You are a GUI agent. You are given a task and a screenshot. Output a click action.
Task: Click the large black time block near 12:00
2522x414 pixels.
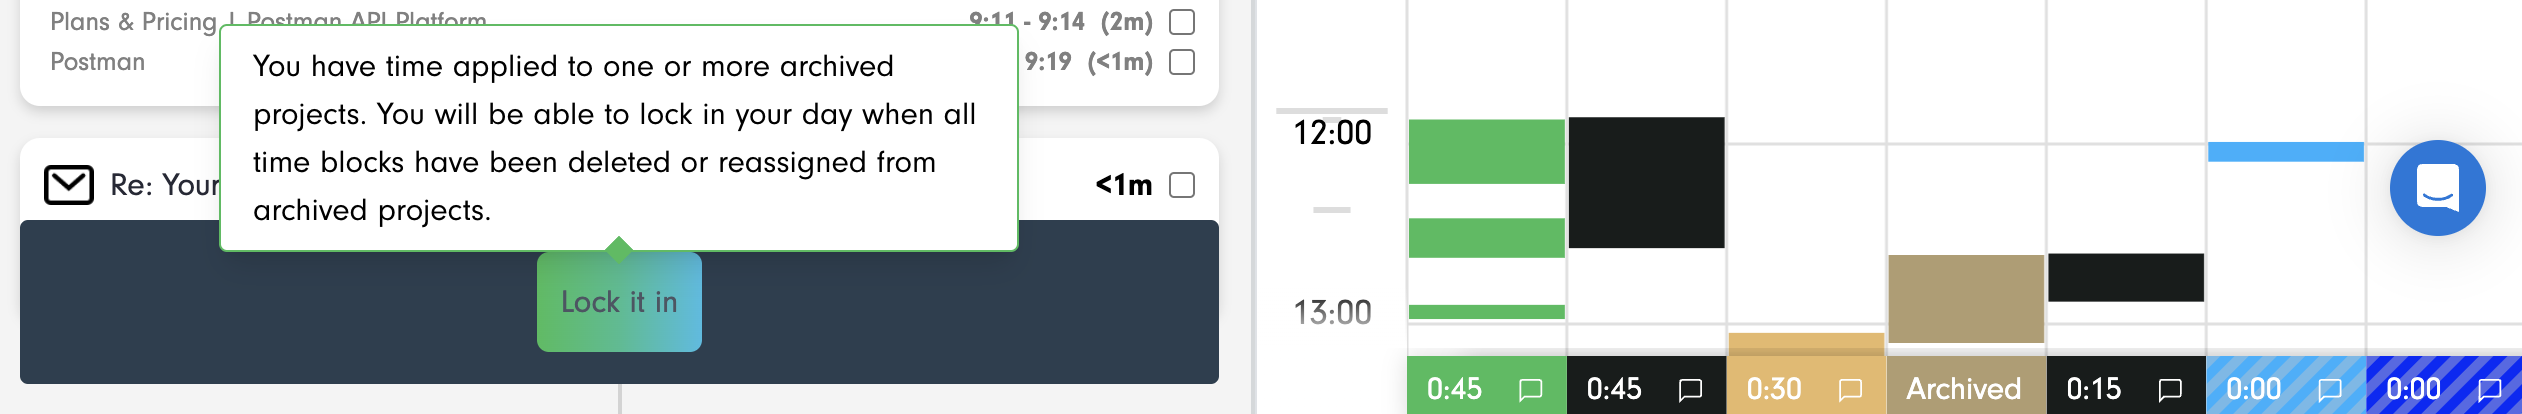1646,182
